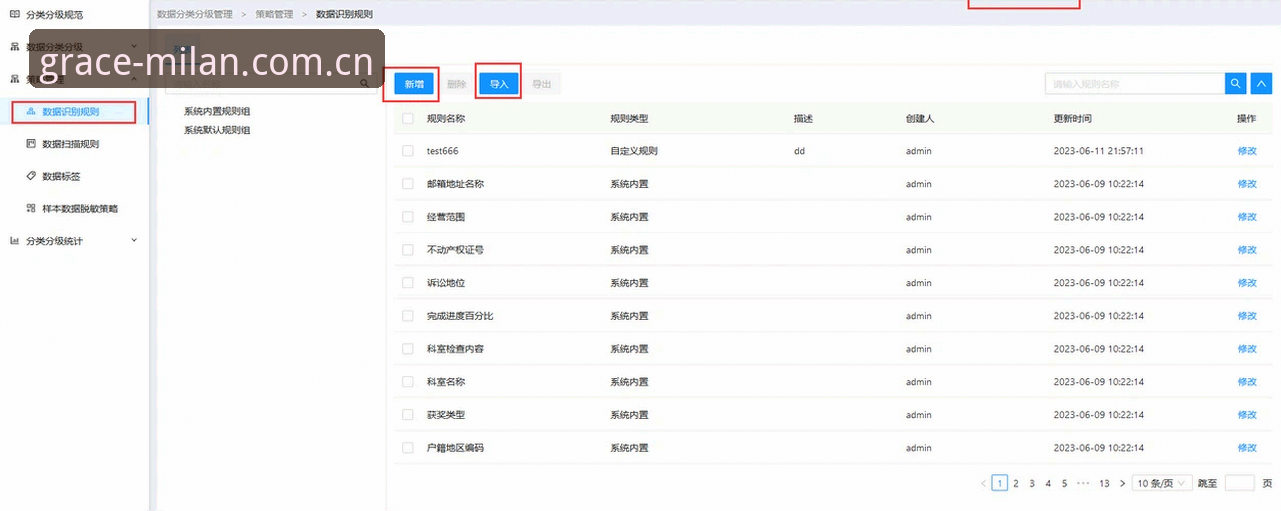This screenshot has width=1281, height=511.
Task: Click 修改 for 完成进度百分比 row
Action: (1247, 316)
